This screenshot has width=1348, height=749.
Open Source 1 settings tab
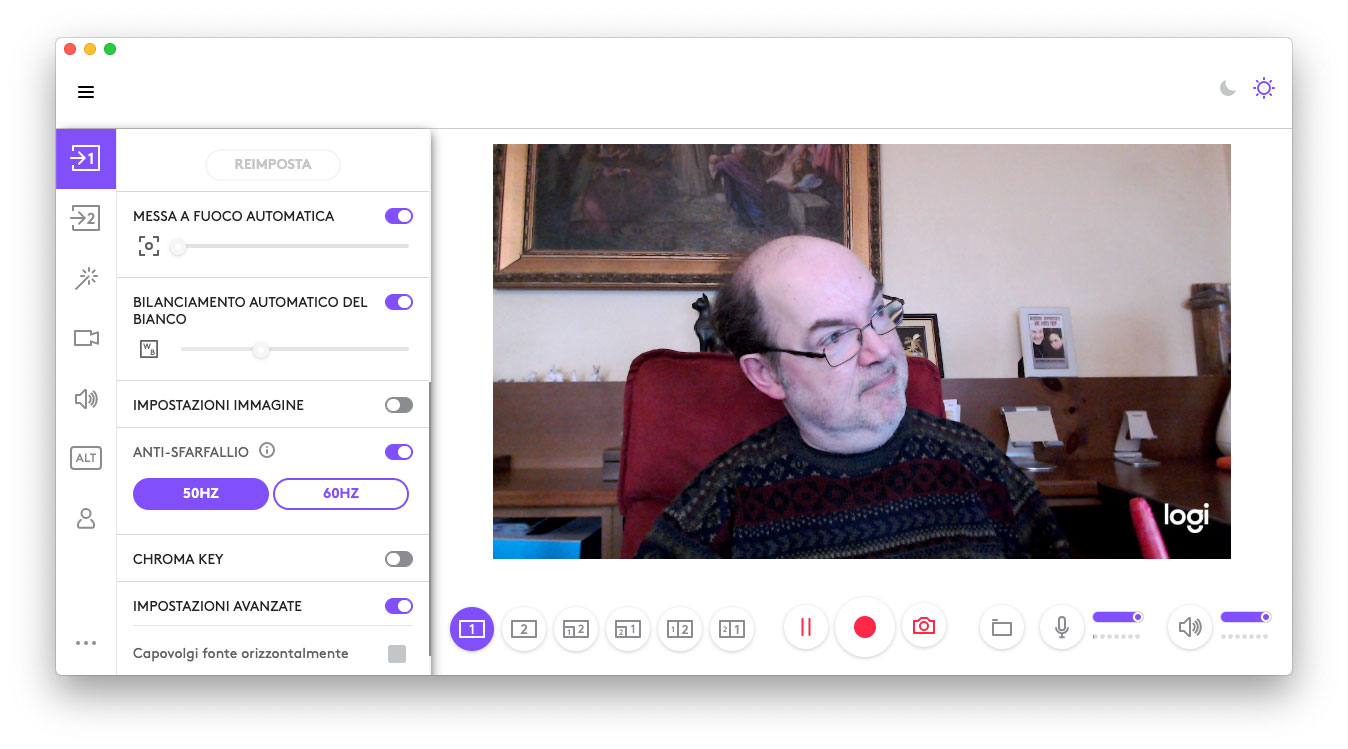[x=86, y=158]
